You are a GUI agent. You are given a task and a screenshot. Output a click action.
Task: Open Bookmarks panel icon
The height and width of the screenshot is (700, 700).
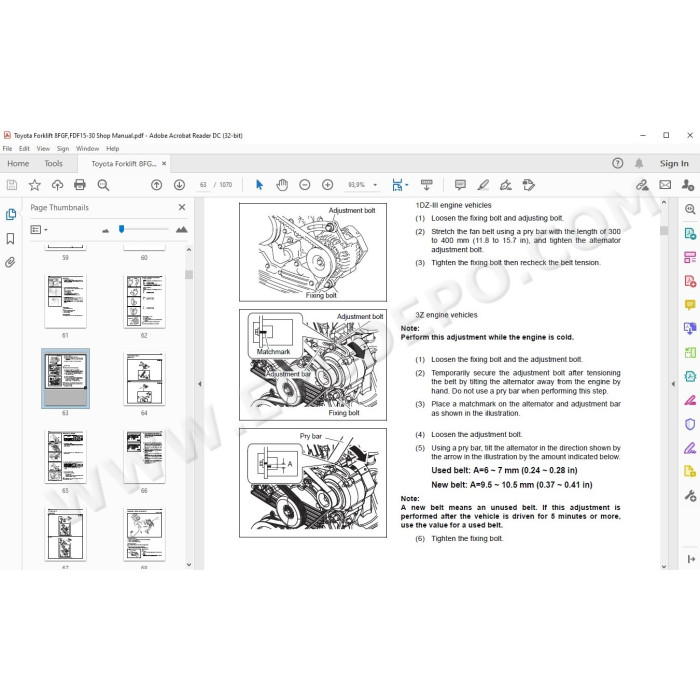[10, 239]
